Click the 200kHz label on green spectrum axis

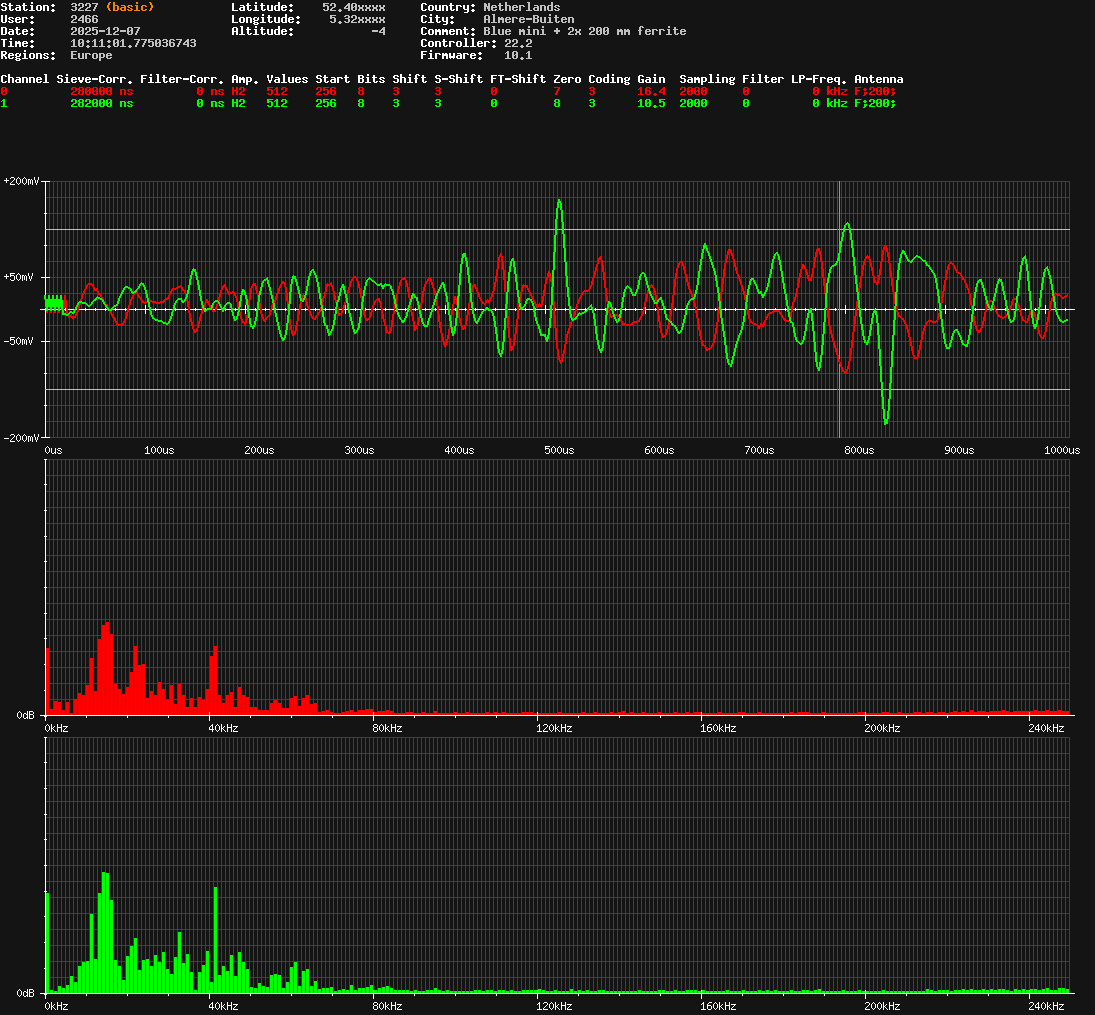click(882, 1006)
